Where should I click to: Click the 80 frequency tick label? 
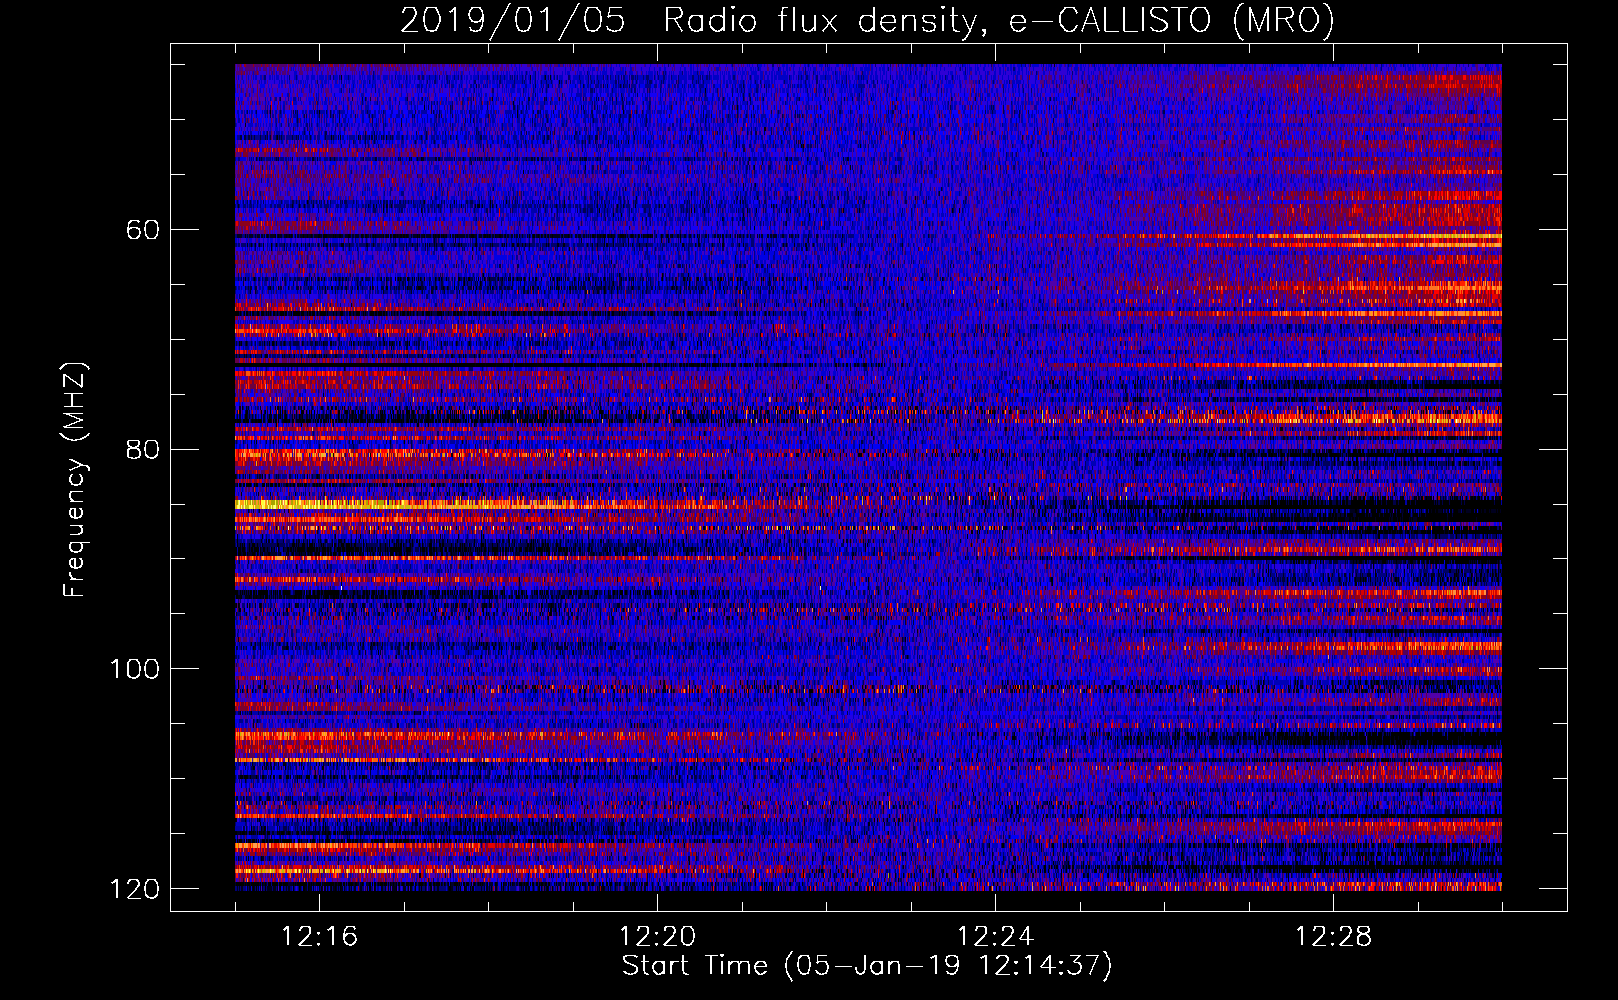pos(143,450)
